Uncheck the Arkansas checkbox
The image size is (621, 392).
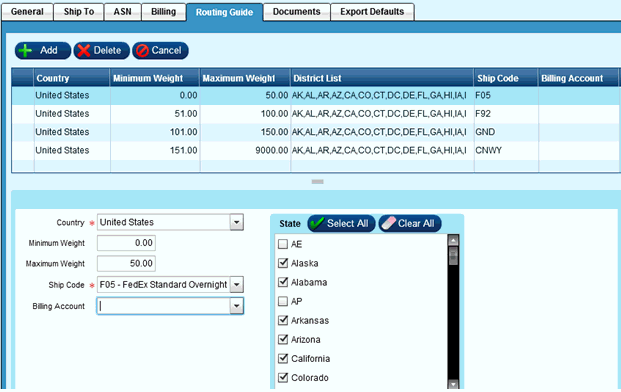[283, 320]
